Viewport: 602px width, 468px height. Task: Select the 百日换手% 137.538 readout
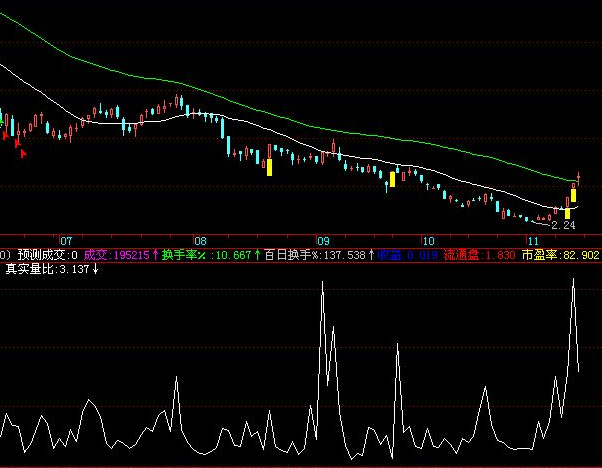315,255
